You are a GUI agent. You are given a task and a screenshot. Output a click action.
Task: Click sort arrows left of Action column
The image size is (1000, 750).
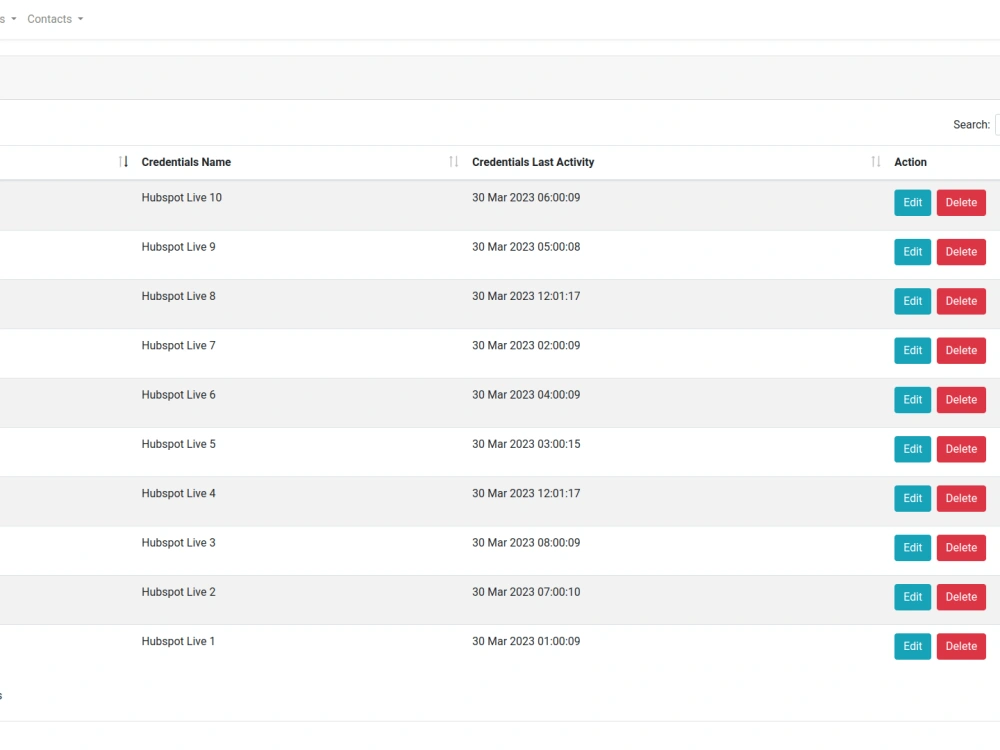click(876, 162)
